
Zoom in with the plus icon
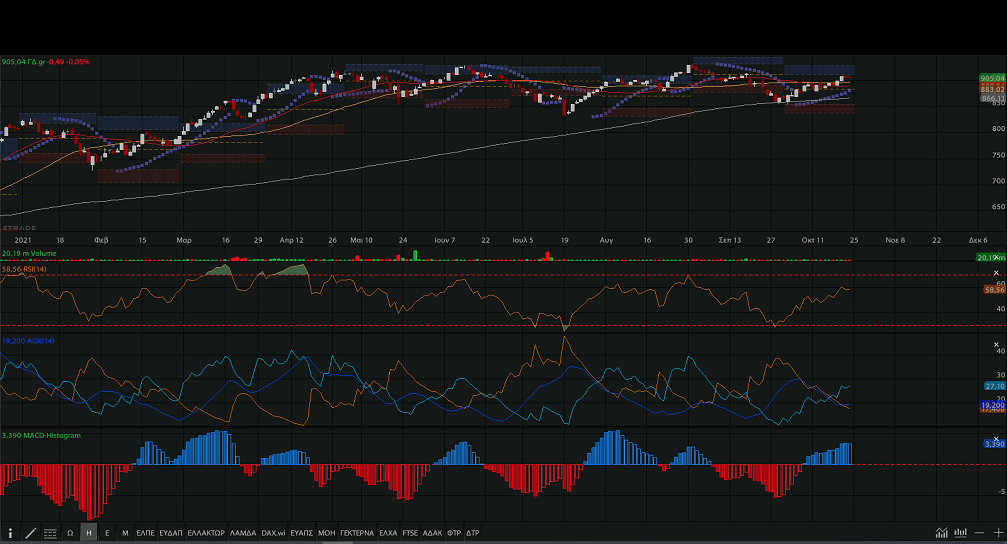[x=998, y=533]
